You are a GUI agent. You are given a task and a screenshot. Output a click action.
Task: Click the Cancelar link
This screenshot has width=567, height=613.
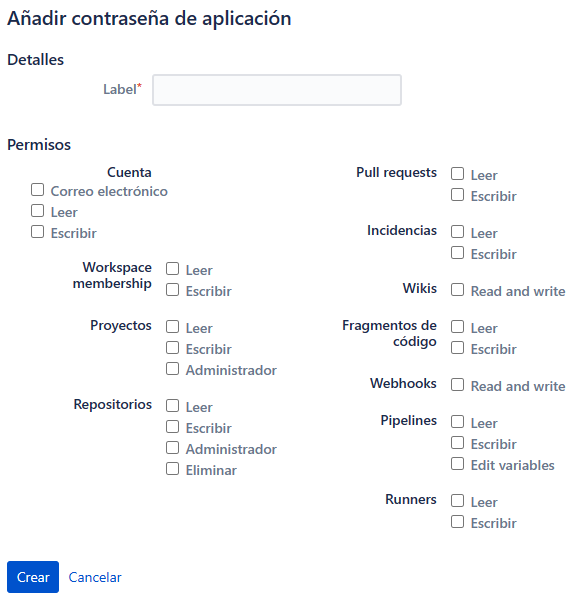point(95,577)
